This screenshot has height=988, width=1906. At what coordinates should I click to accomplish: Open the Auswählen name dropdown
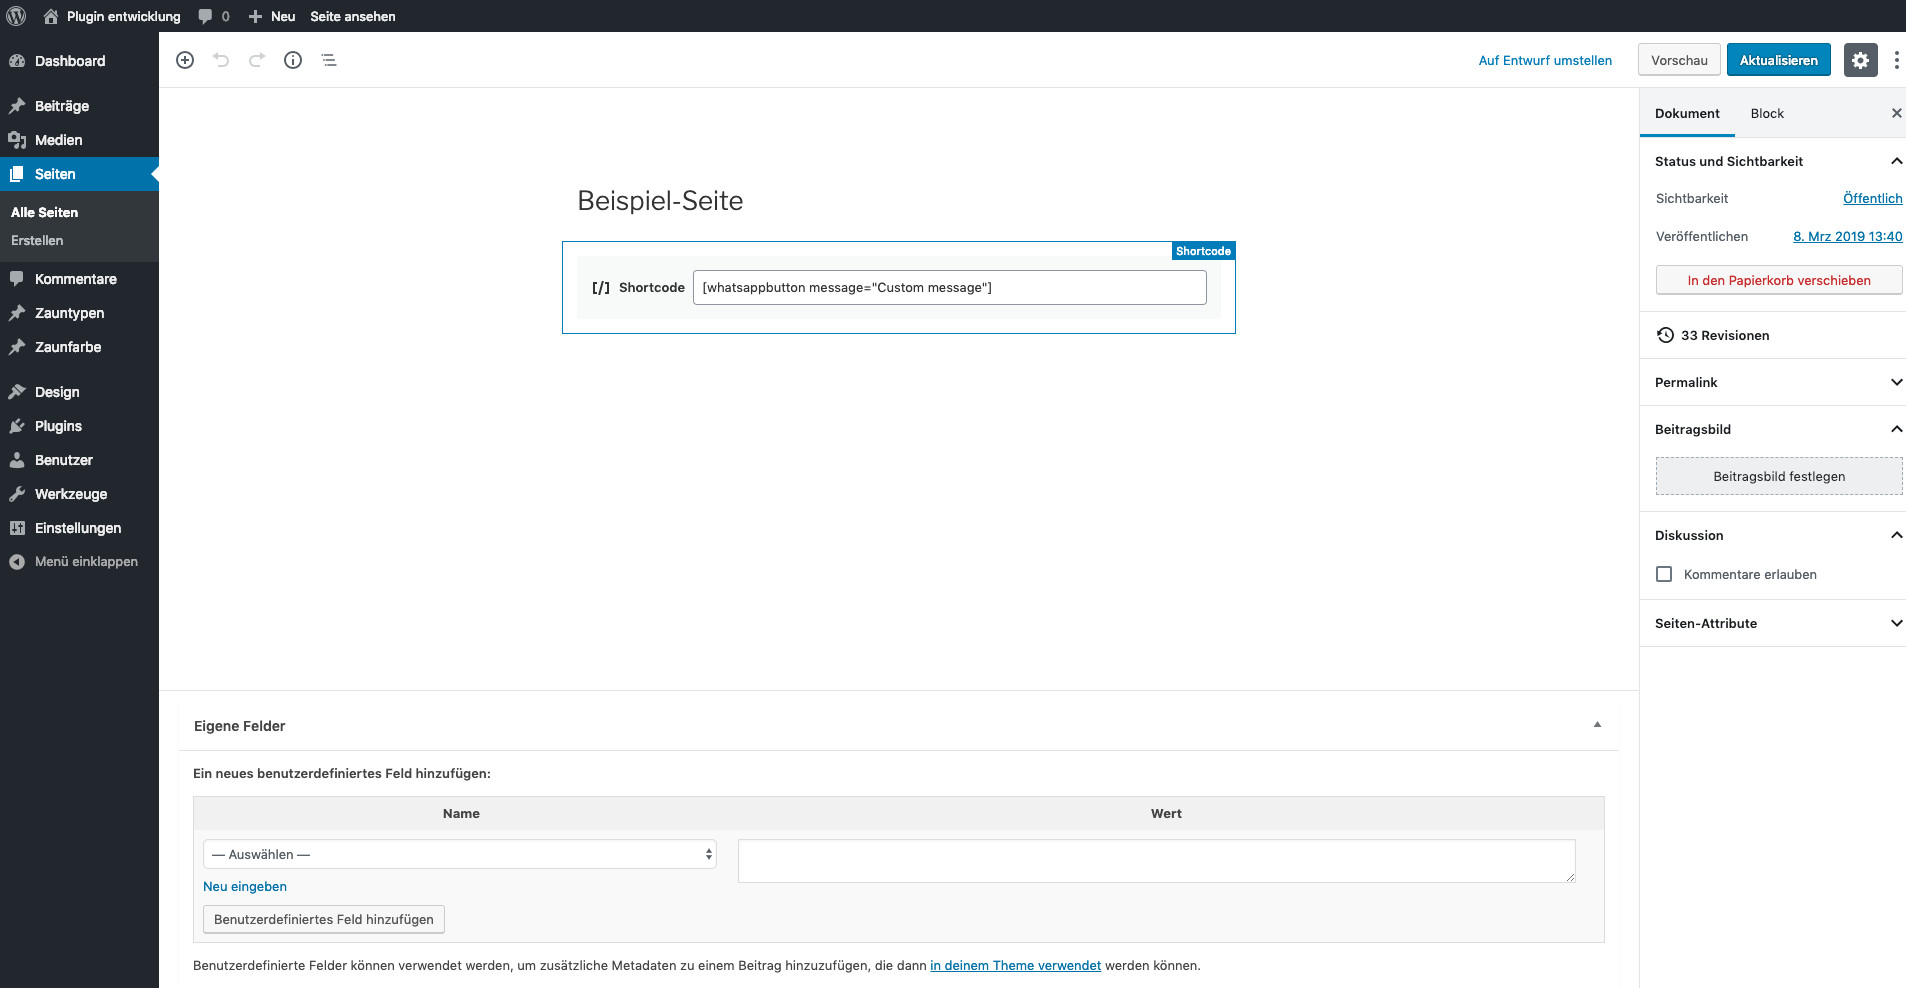tap(460, 854)
